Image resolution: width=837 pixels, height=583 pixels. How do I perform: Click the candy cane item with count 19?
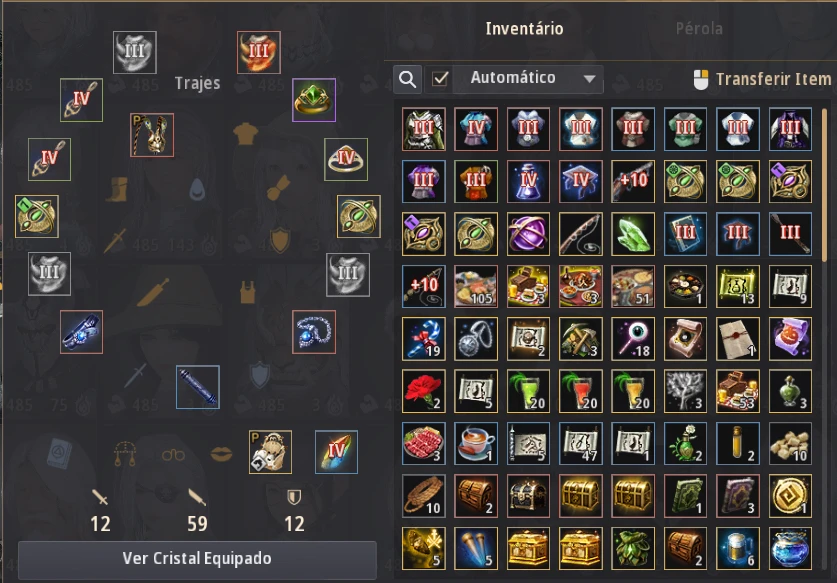coord(424,338)
